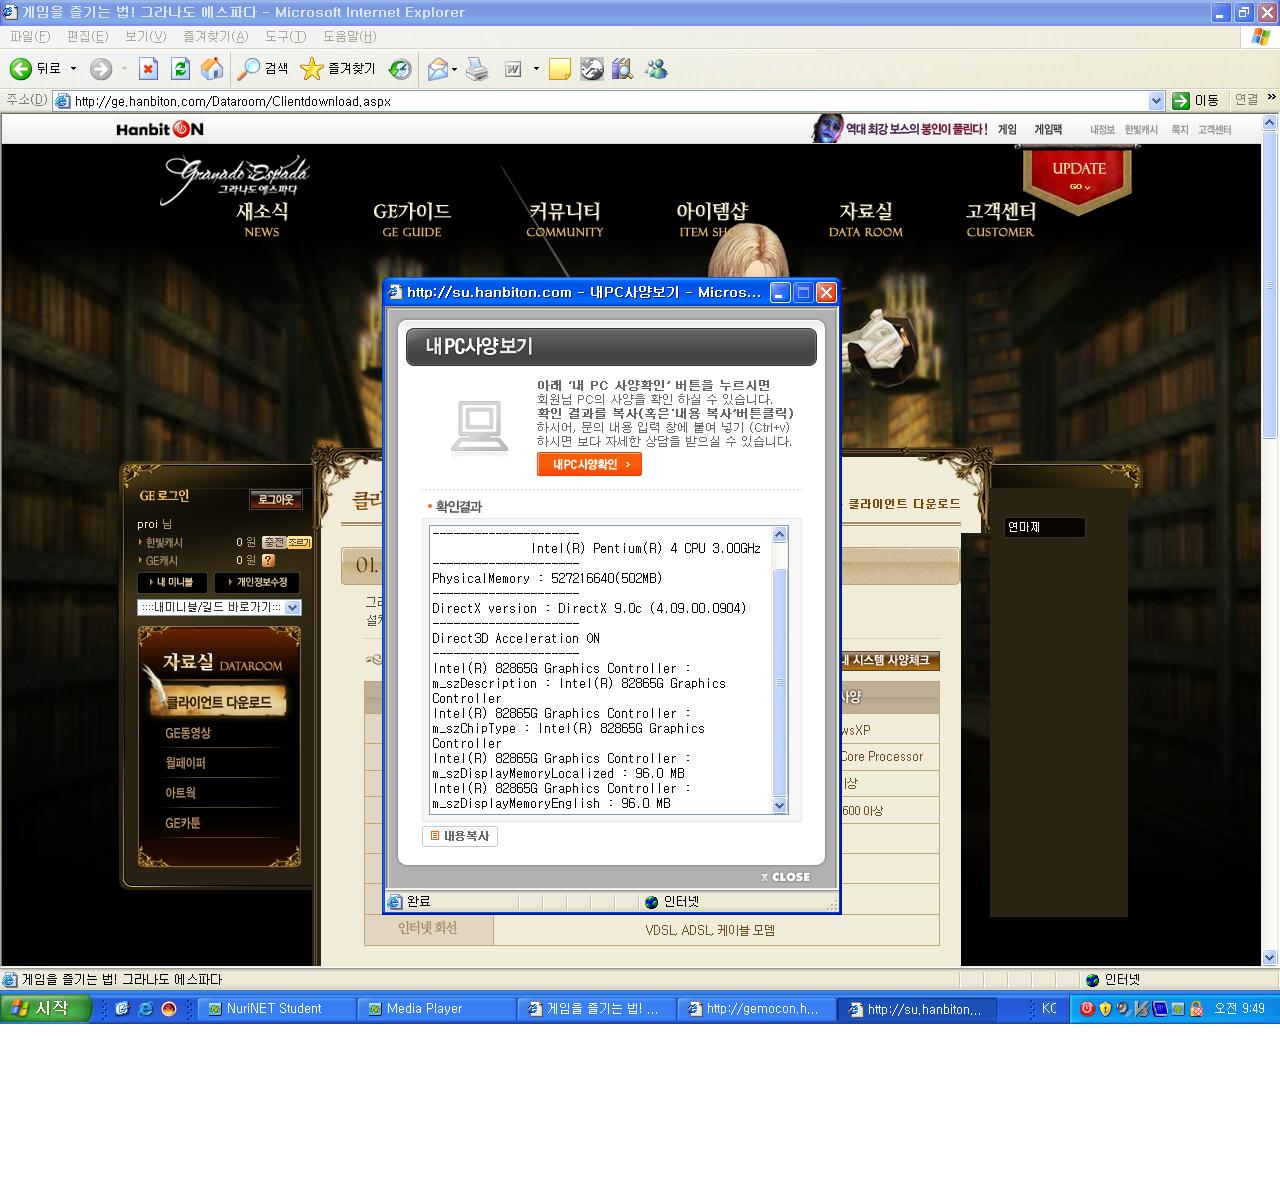
Task: Open the Messenger people toolbar icon
Action: pos(656,69)
